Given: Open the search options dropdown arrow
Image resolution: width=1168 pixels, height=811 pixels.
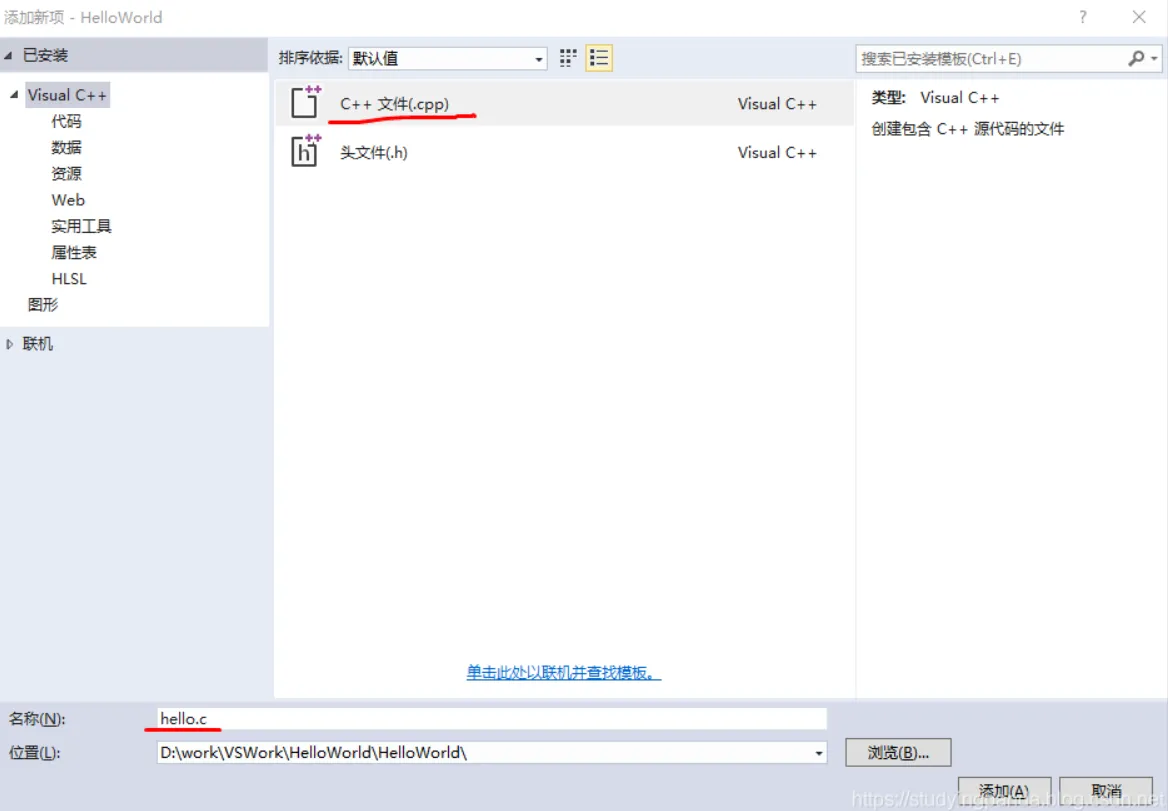Looking at the screenshot, I should (x=1154, y=58).
